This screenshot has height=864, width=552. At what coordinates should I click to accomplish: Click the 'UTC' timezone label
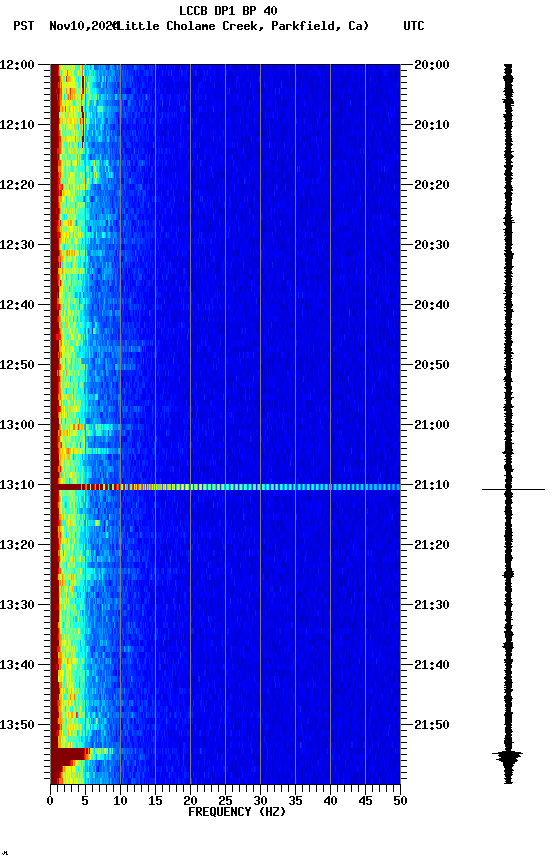414,26
